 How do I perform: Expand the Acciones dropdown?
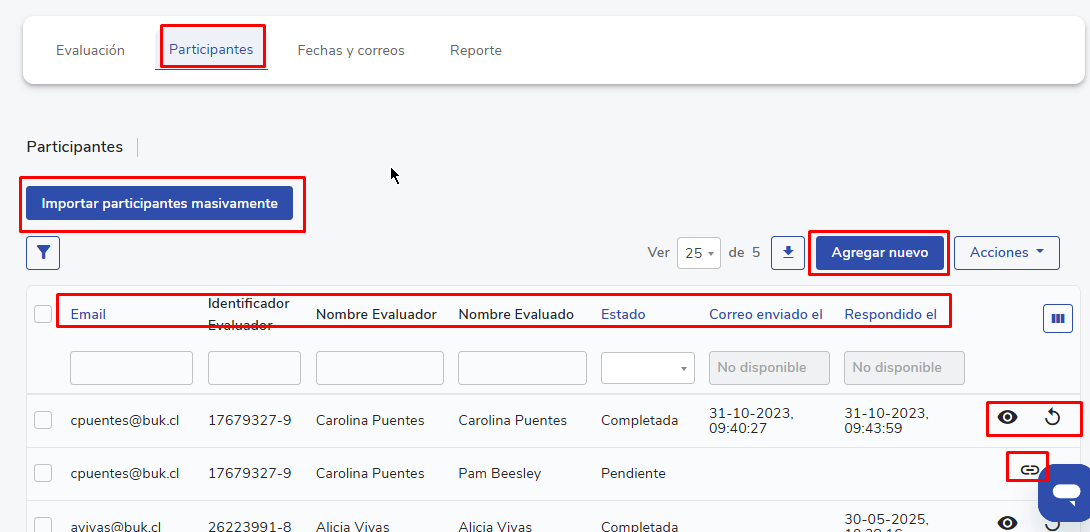tap(1006, 253)
